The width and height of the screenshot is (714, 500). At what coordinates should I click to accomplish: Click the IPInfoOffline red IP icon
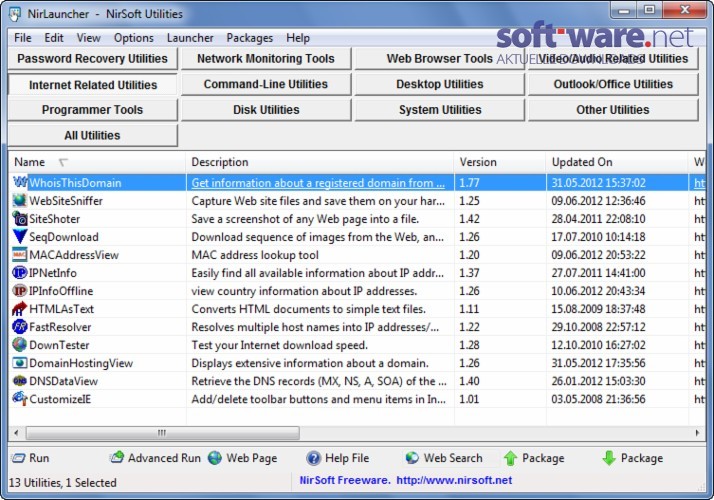20,291
